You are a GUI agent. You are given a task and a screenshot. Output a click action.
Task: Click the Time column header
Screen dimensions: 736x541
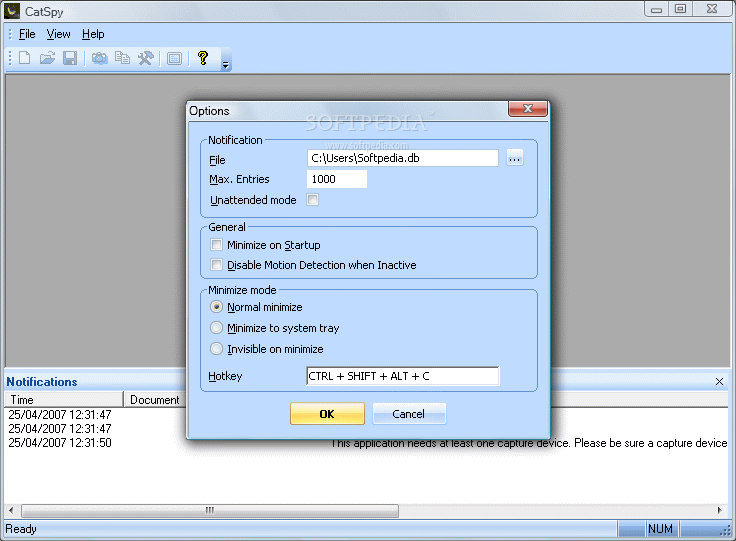point(64,400)
